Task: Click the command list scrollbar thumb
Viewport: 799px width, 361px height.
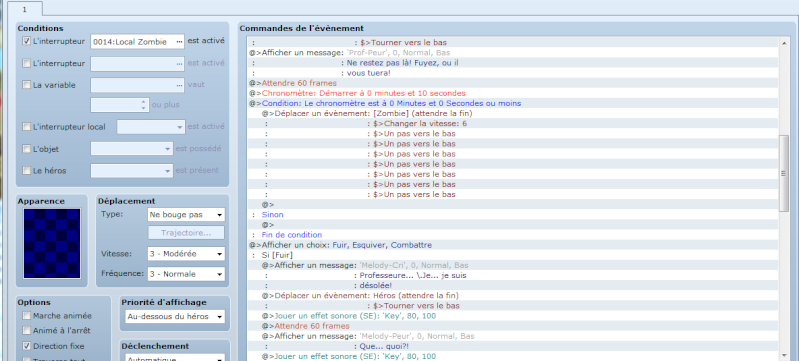Action: pos(784,174)
